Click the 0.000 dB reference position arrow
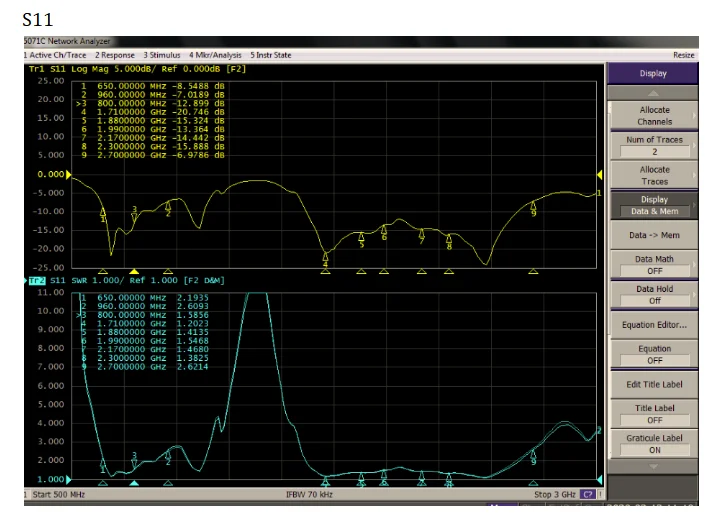 point(66,174)
